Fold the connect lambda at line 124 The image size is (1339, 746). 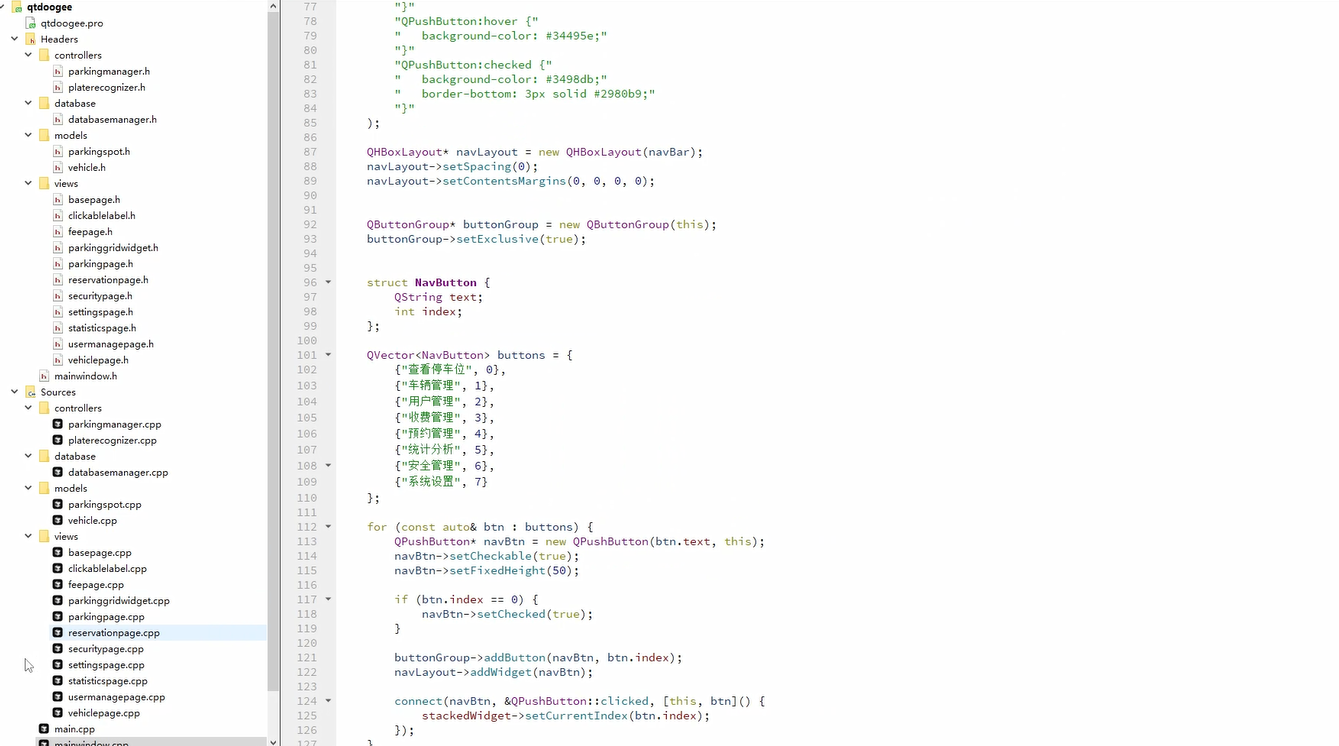pyautogui.click(x=328, y=701)
